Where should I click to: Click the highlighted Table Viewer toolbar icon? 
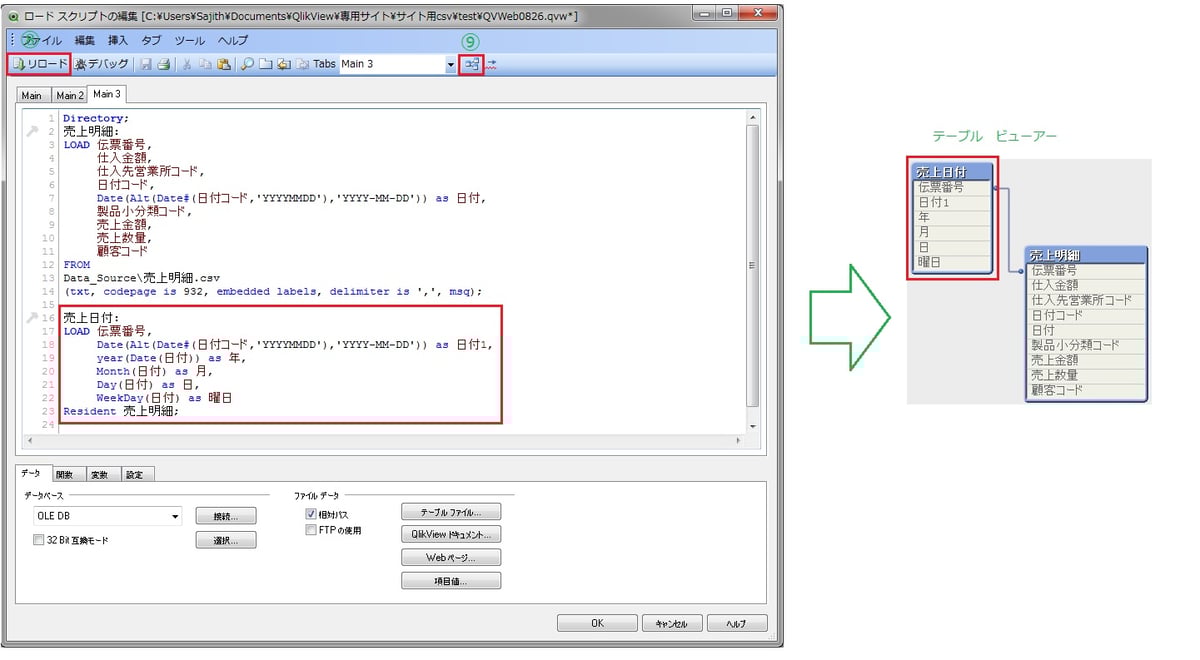click(x=471, y=63)
